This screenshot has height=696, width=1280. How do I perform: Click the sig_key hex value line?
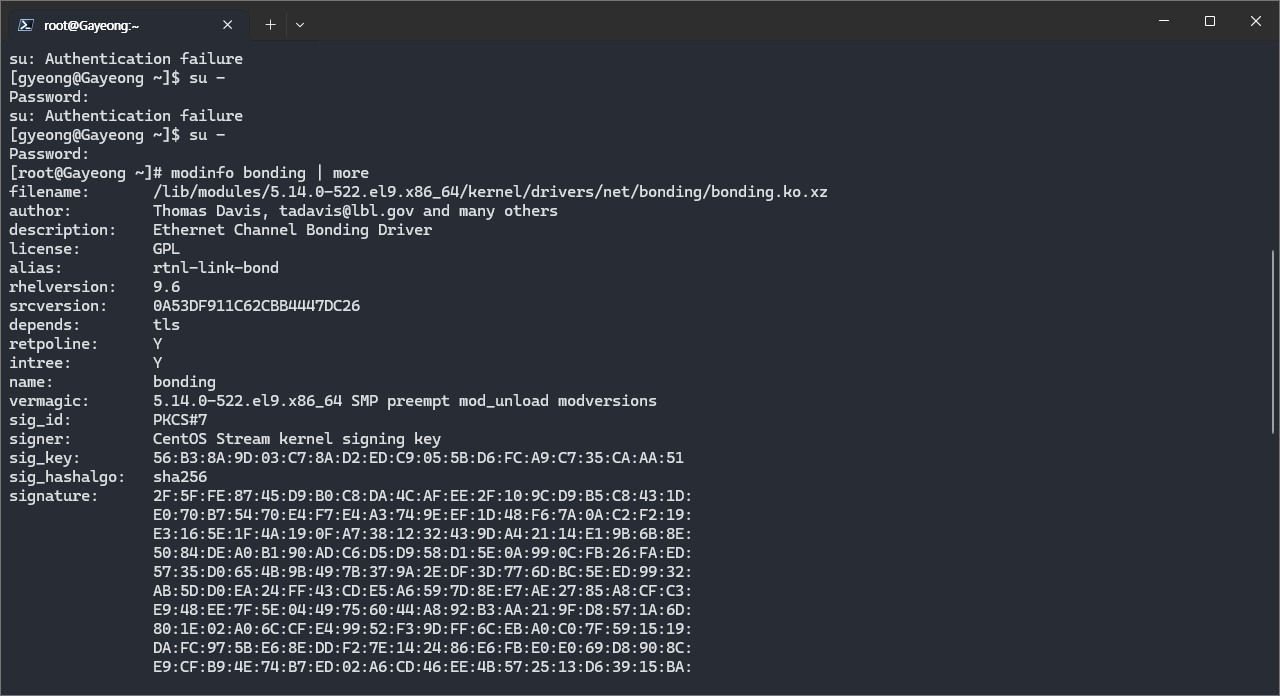pos(418,458)
